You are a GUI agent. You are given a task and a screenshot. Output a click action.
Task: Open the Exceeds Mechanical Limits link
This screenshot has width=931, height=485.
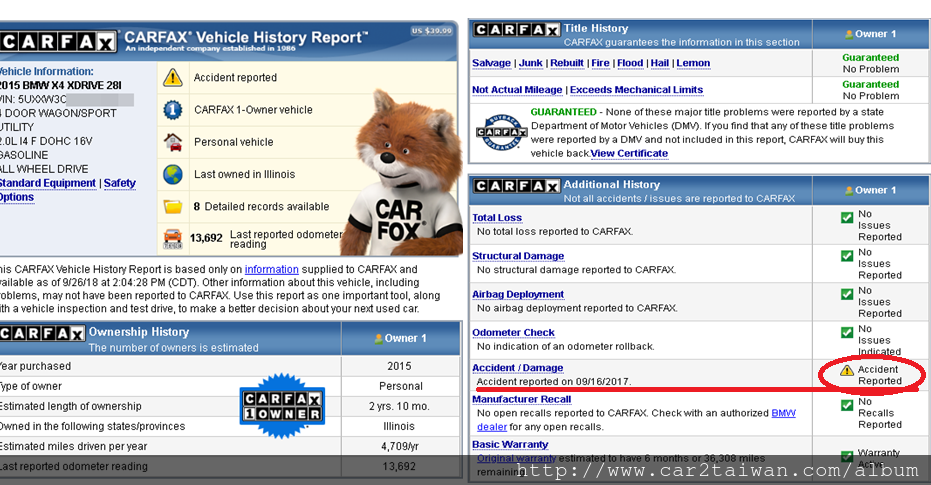tap(636, 90)
